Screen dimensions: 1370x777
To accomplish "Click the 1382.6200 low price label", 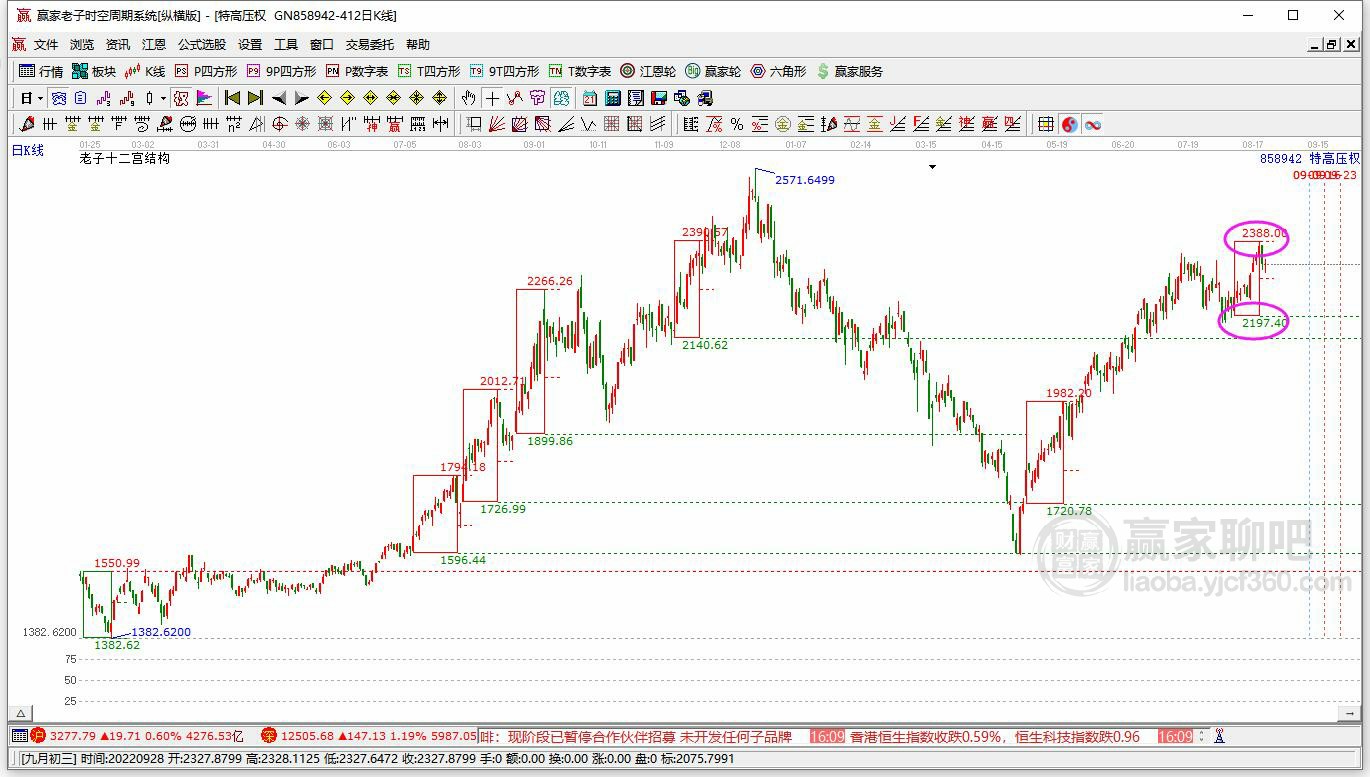I will [x=161, y=632].
